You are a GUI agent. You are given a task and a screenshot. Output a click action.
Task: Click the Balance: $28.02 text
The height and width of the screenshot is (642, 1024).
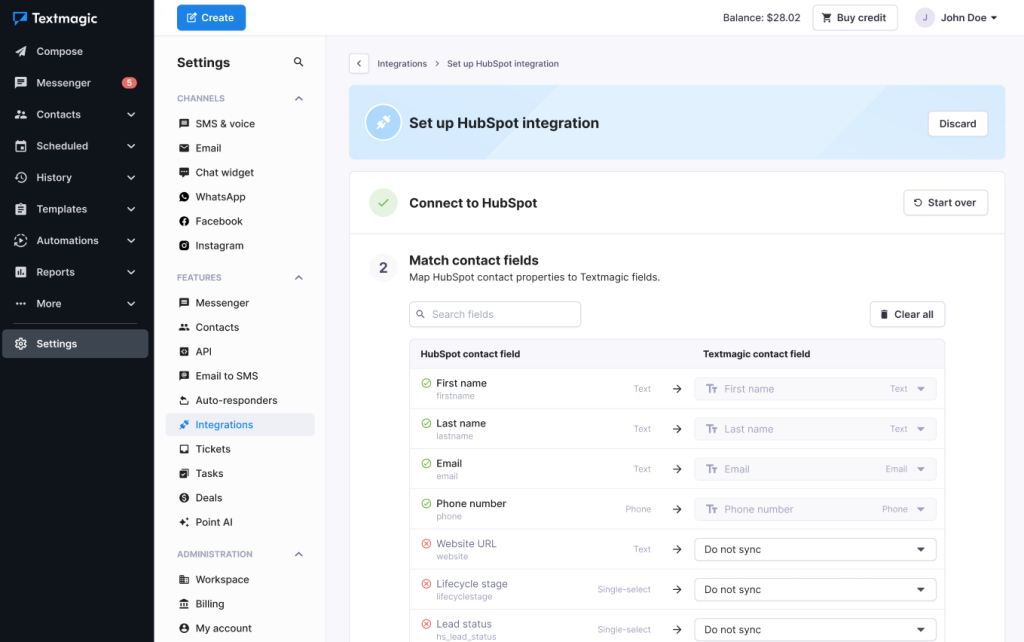click(761, 18)
